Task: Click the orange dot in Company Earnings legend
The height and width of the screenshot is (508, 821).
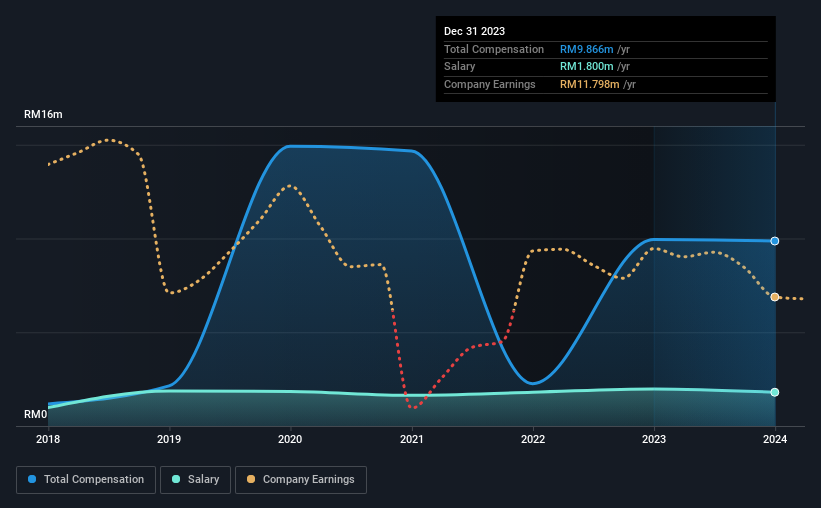Action: [251, 479]
